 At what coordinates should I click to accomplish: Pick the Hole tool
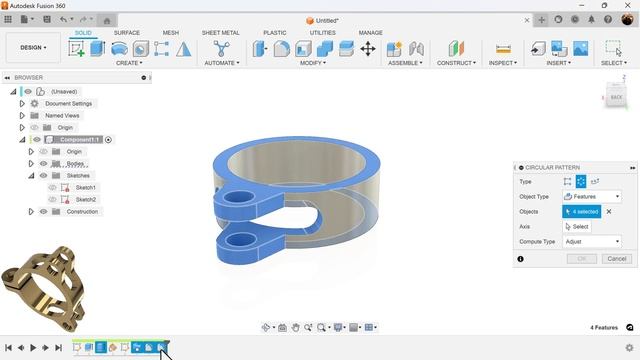tap(140, 49)
